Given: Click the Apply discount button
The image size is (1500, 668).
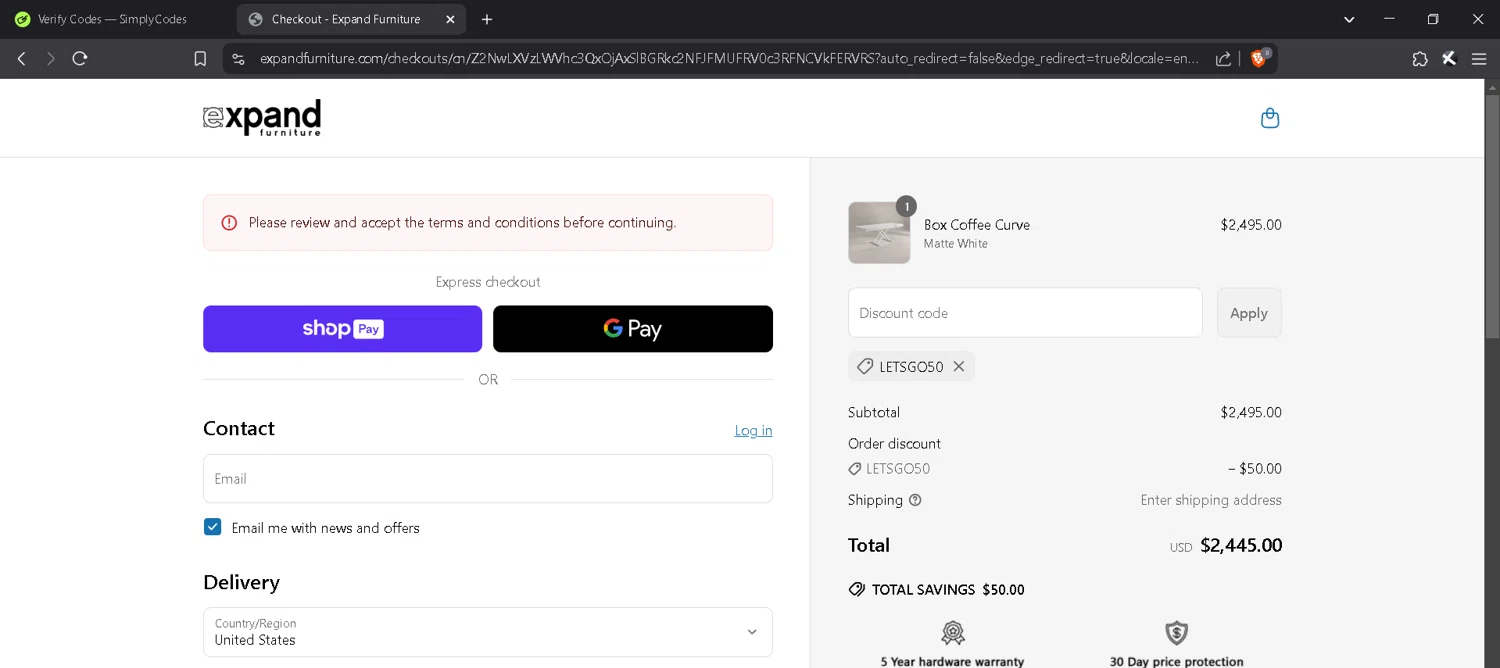Looking at the screenshot, I should [1249, 313].
